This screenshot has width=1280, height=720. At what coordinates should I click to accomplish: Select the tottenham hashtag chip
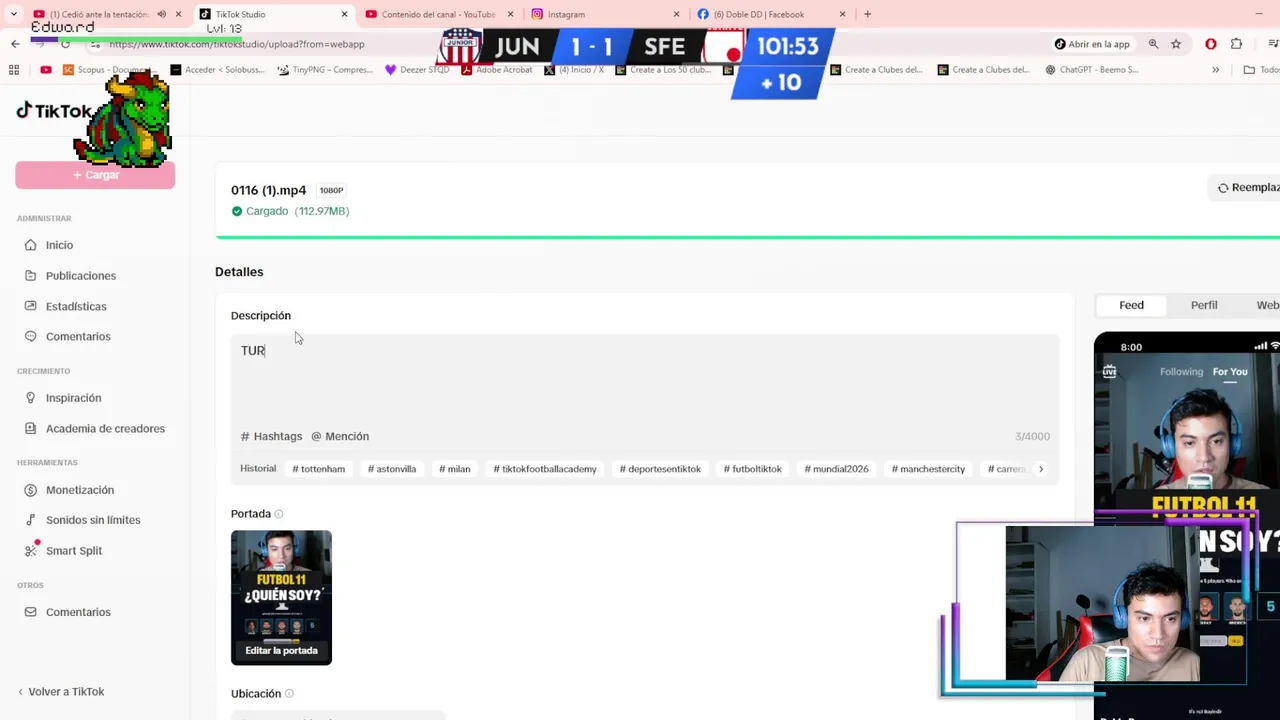pyautogui.click(x=318, y=469)
